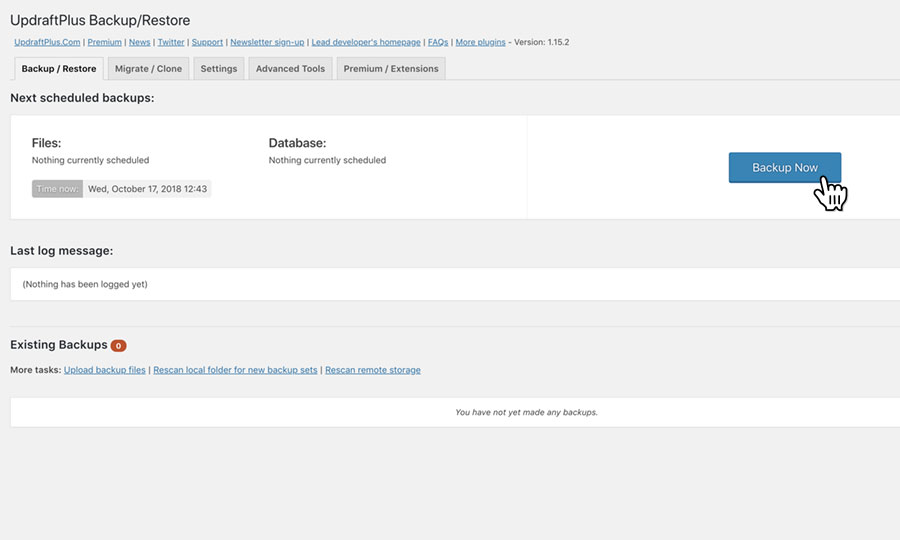Open Lead developer's homepage link

point(366,42)
